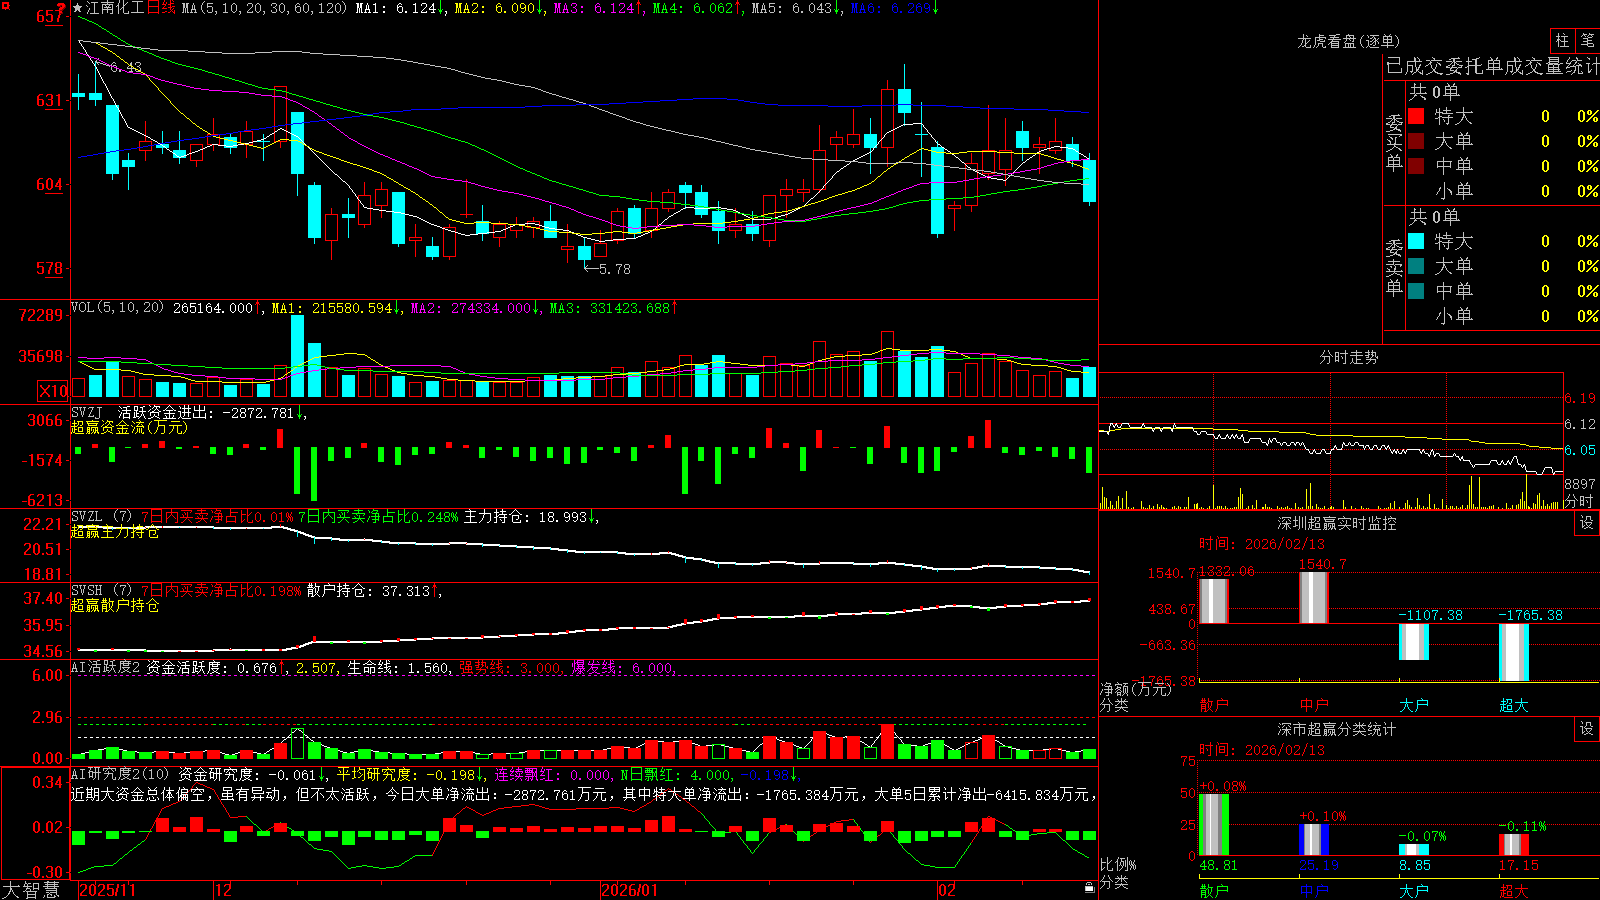Click the 超赢散户持仓 label
1600x900 pixels.
click(115, 605)
